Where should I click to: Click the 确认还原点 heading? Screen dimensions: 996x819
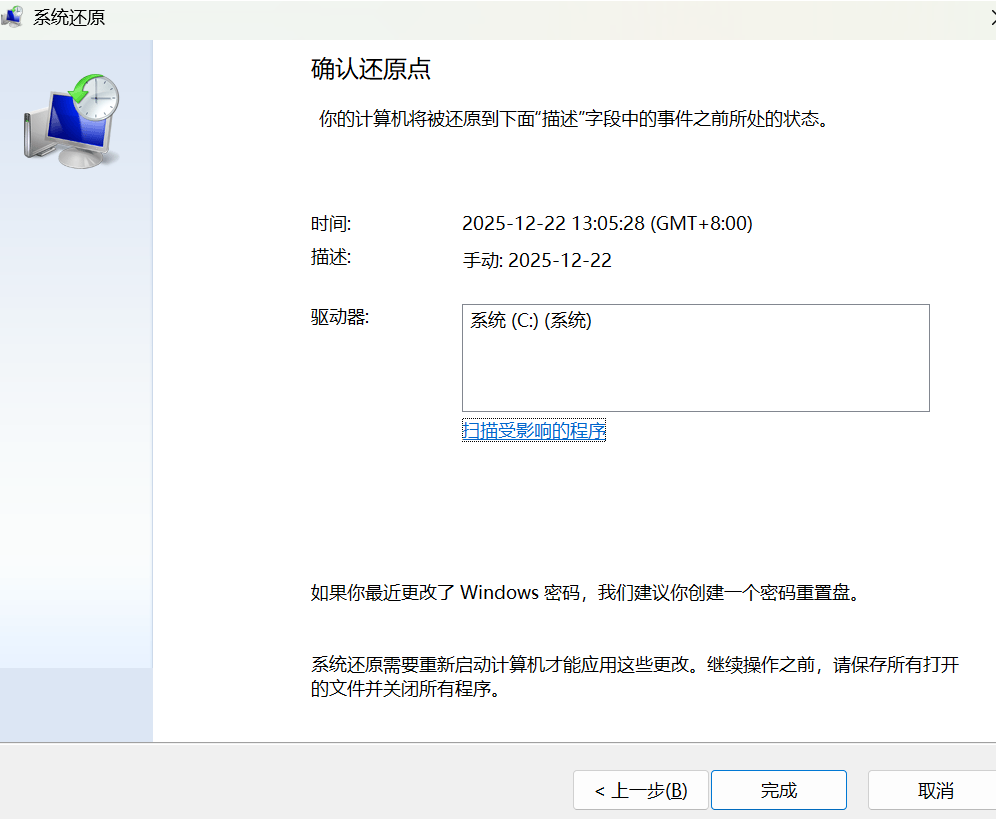coord(371,70)
